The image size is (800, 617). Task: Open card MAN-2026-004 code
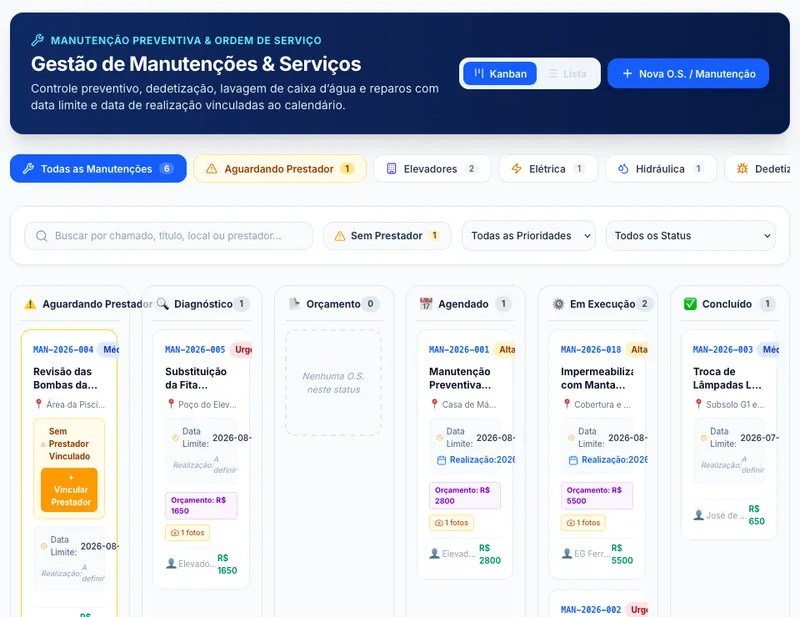63,350
